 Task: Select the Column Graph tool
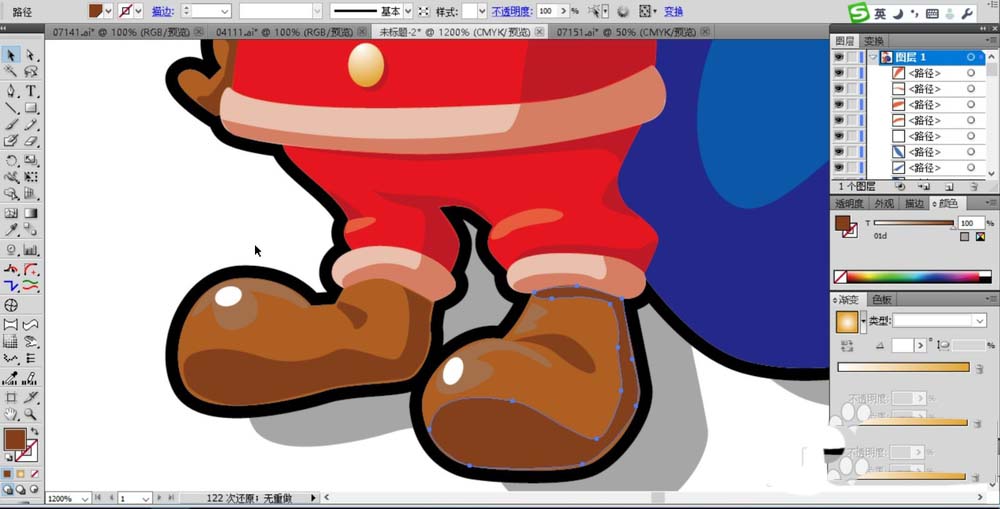pos(30,249)
